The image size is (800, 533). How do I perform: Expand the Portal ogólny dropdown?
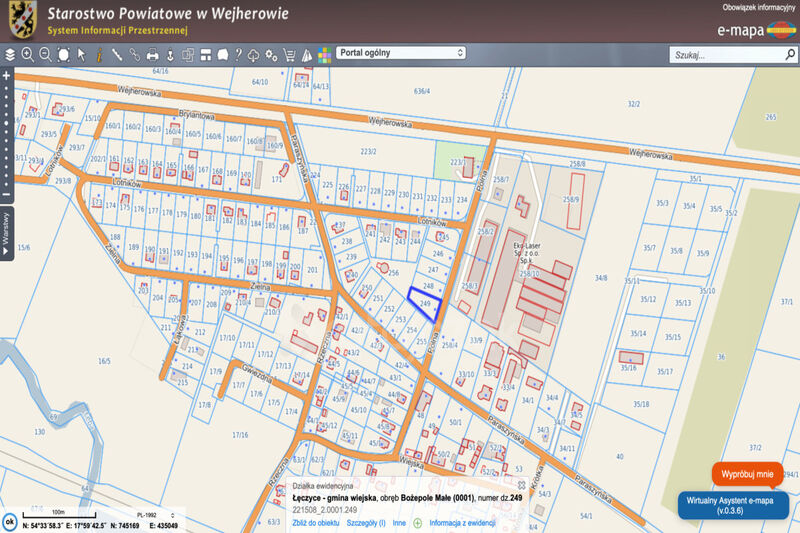[x=401, y=53]
